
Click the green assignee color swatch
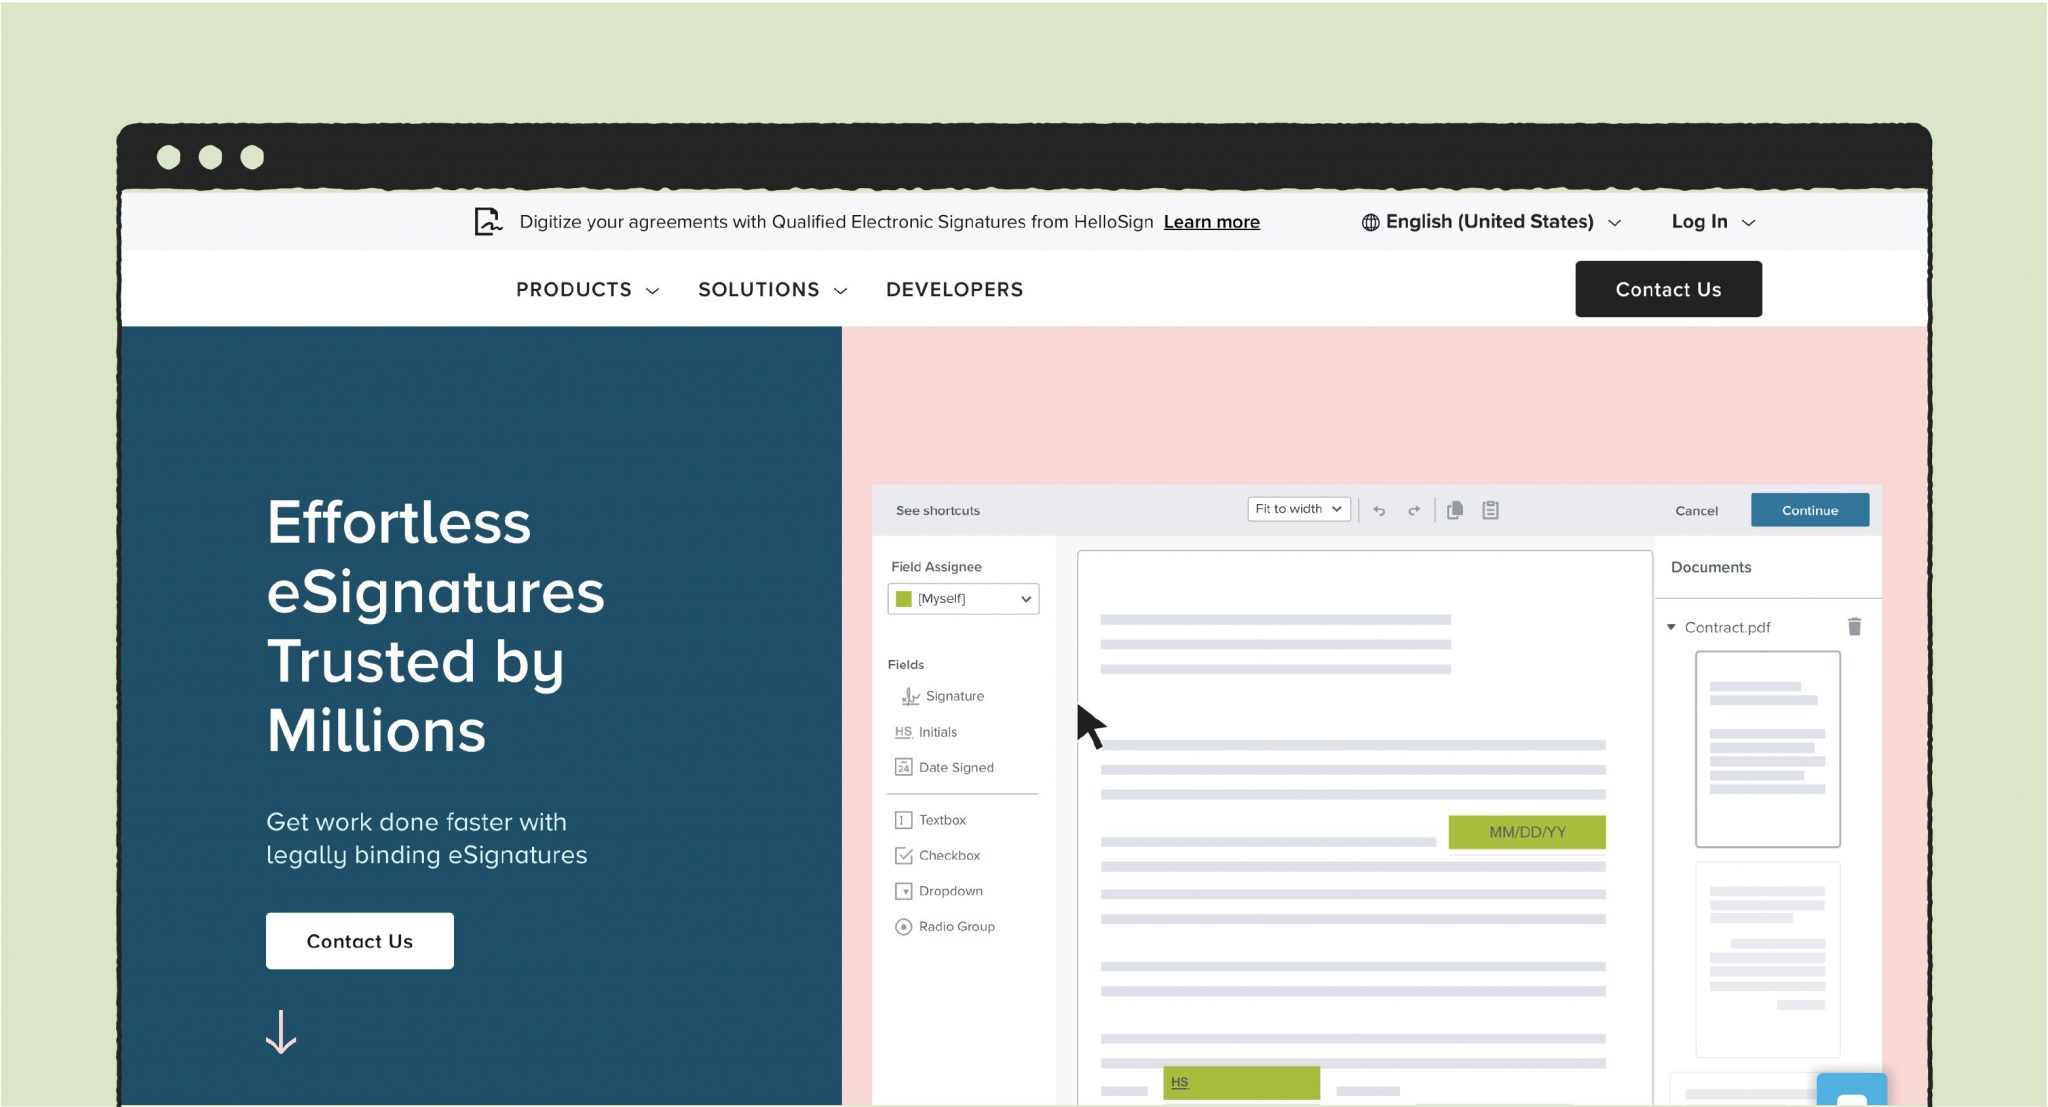click(903, 598)
